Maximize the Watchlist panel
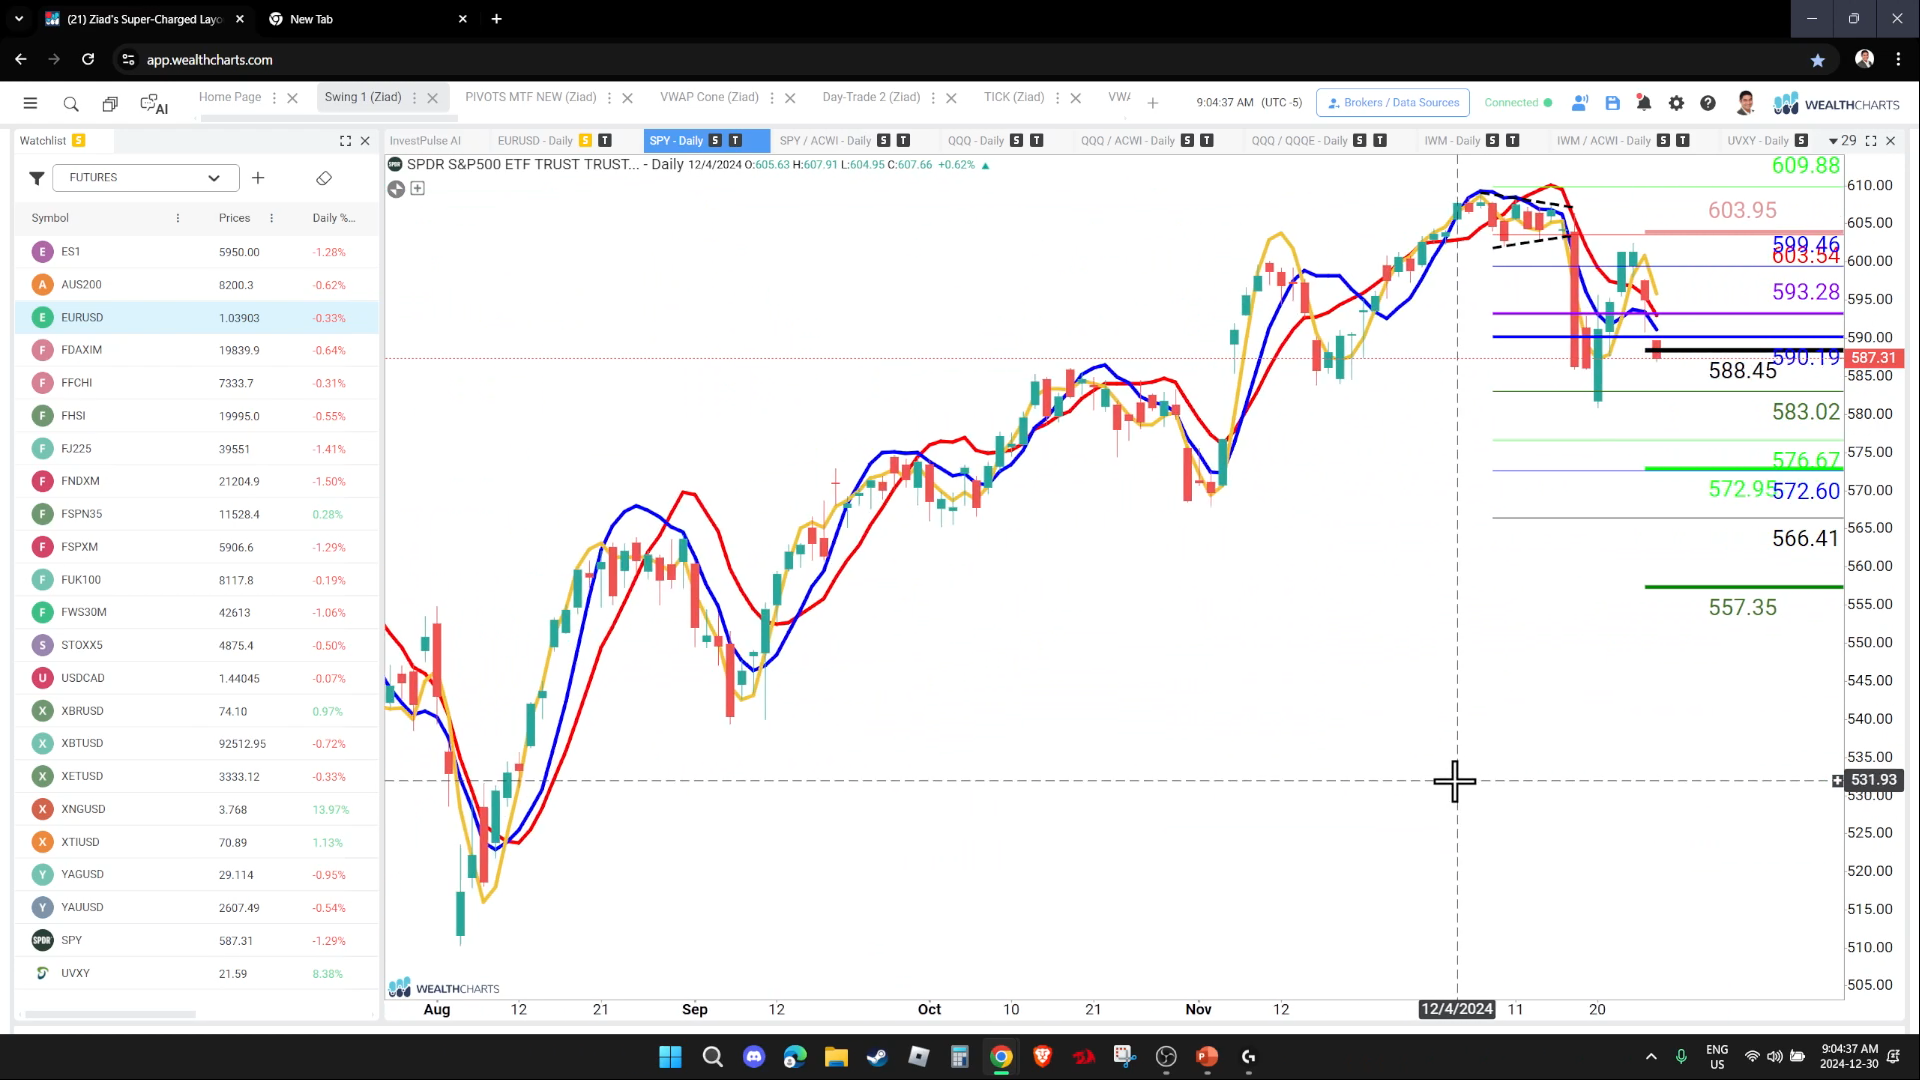This screenshot has width=1920, height=1080. coord(345,141)
